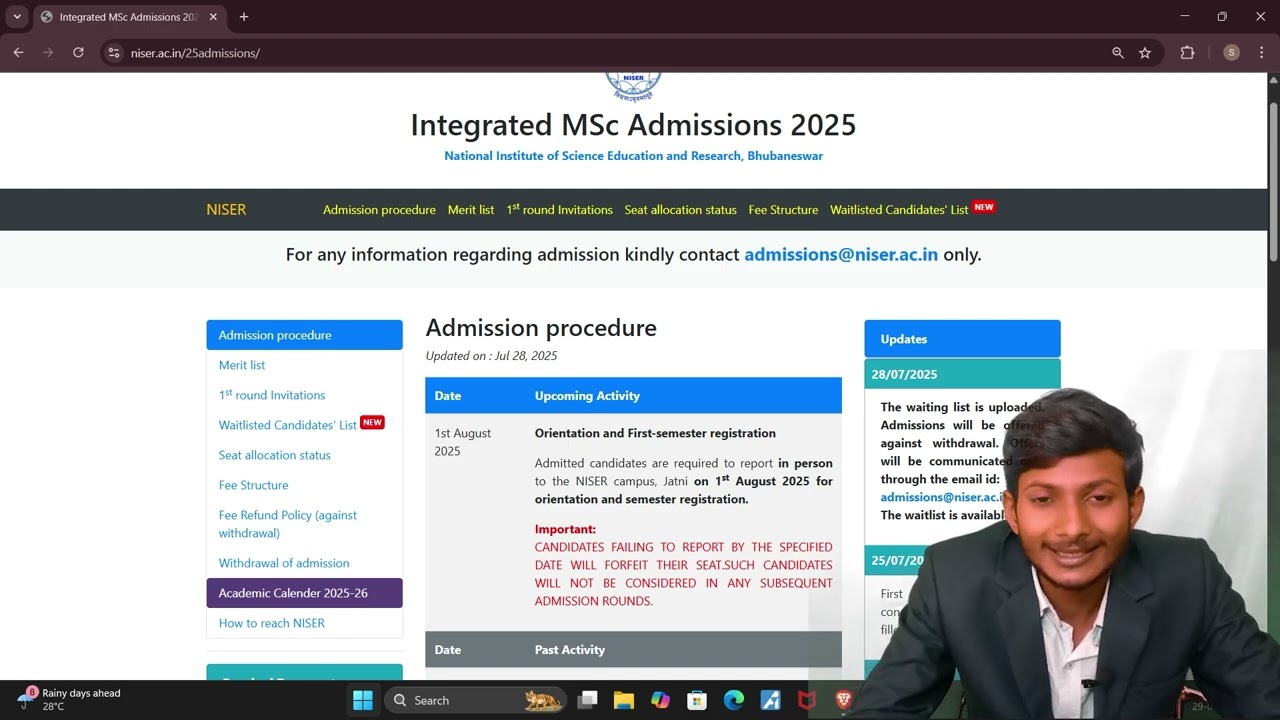Viewport: 1280px width, 720px height.
Task: Click the admissions@niser.ac.in link in Updates panel
Action: pyautogui.click(x=941, y=497)
